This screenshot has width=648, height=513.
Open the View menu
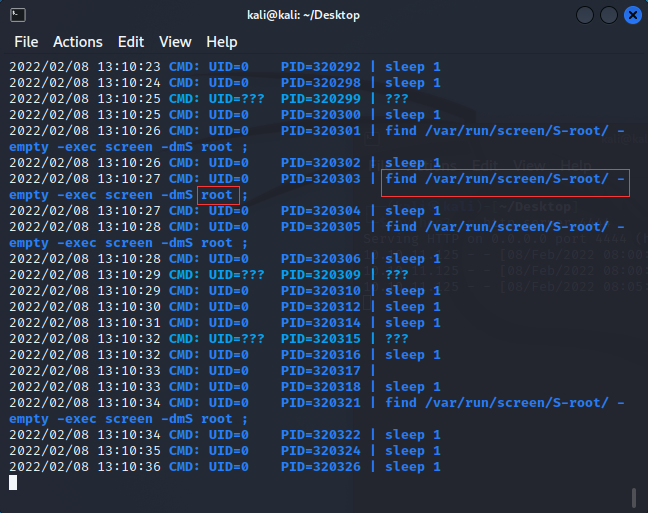(175, 42)
